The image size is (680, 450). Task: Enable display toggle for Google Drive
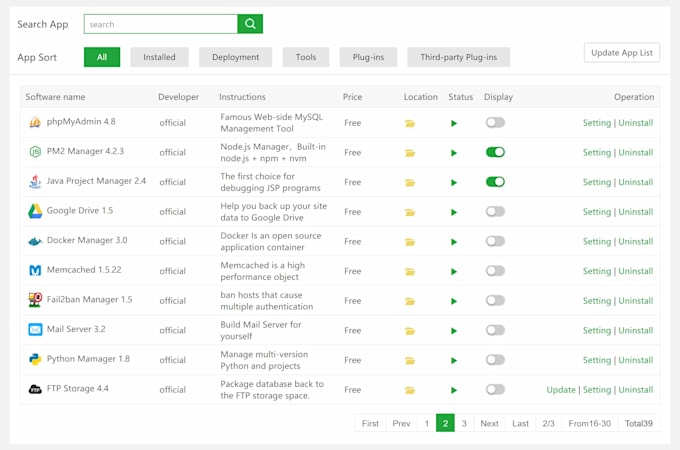[x=495, y=212]
